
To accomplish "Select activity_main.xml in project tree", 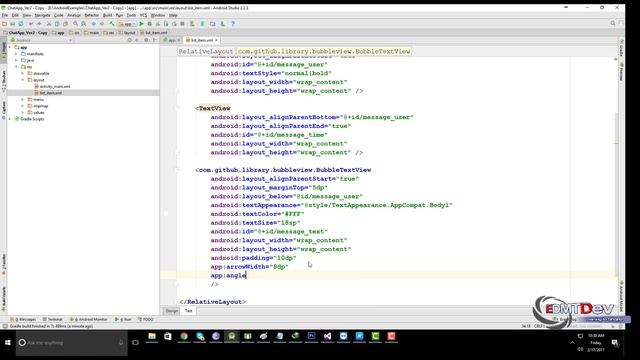I will 55,87.
